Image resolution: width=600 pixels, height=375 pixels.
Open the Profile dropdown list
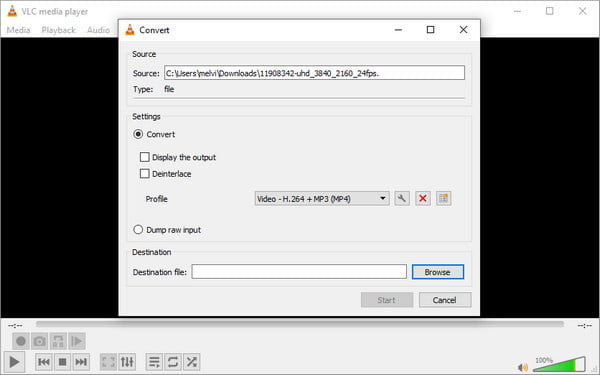pos(322,199)
